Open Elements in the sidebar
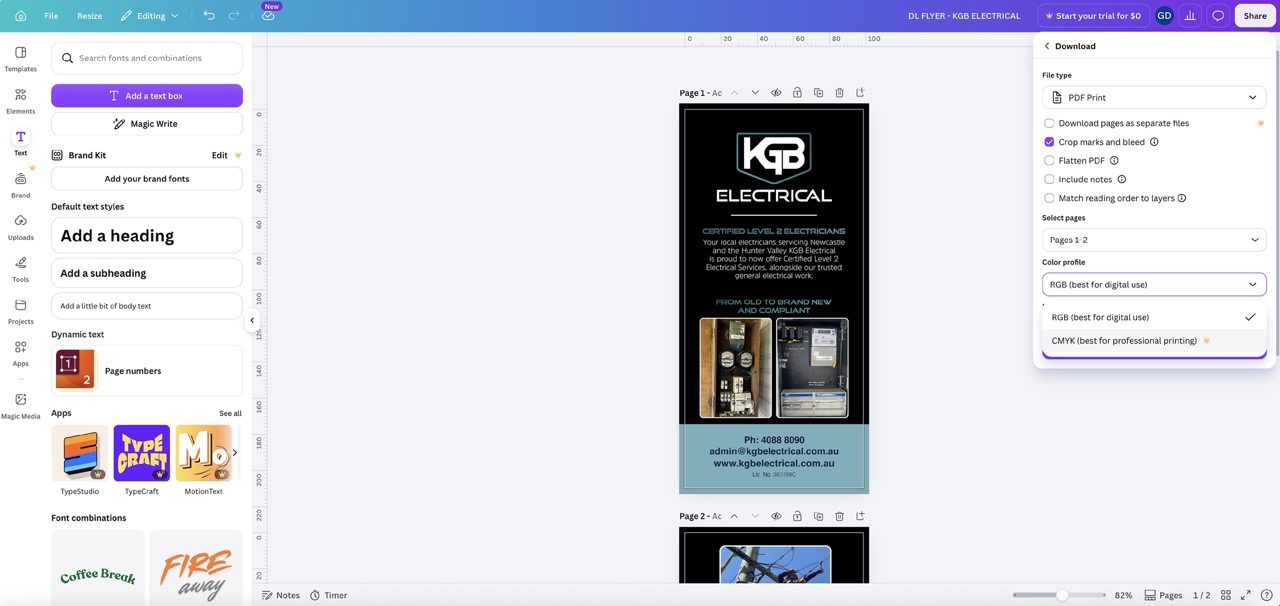 point(20,100)
